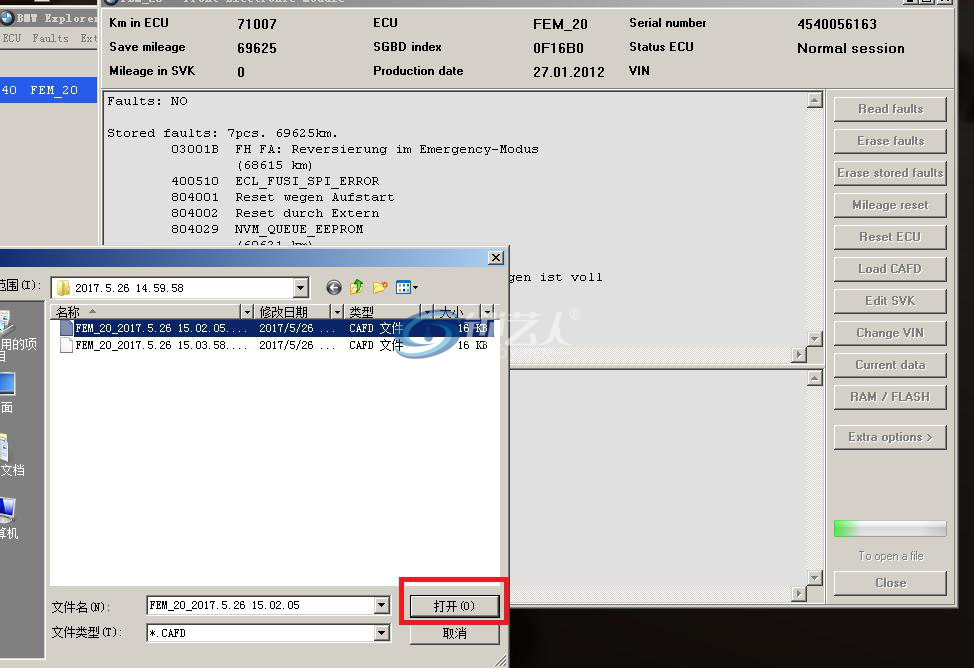974x668 pixels.
Task: Click the Read faults button
Action: tap(890, 109)
